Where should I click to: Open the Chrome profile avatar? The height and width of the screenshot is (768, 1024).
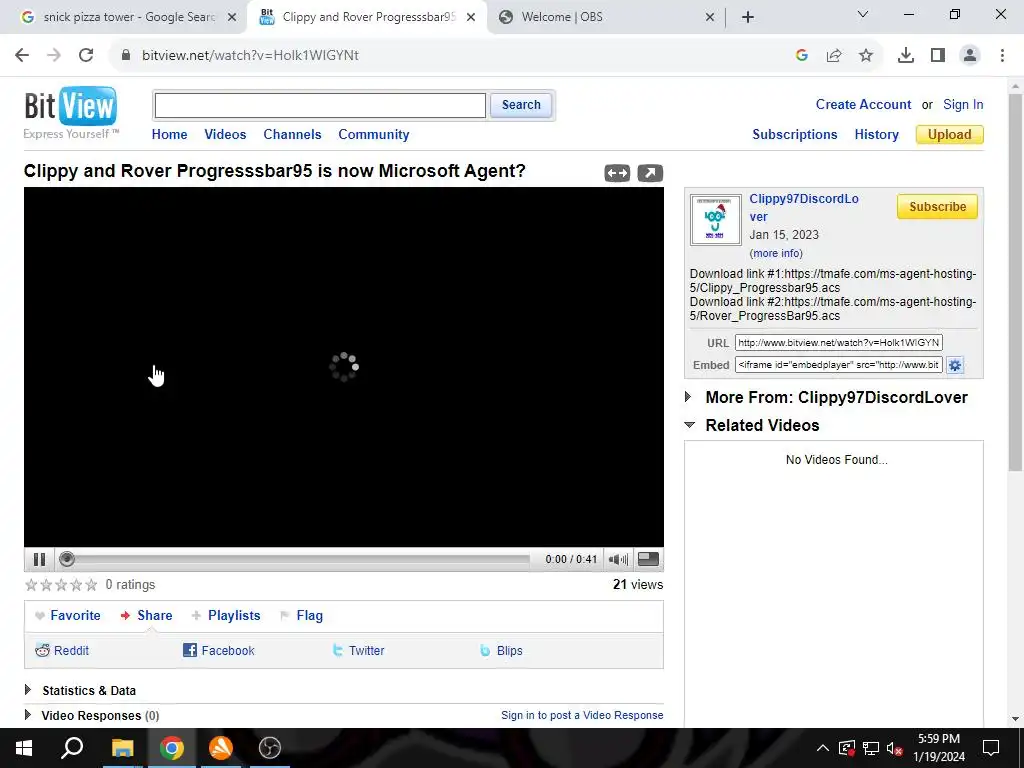click(x=970, y=56)
